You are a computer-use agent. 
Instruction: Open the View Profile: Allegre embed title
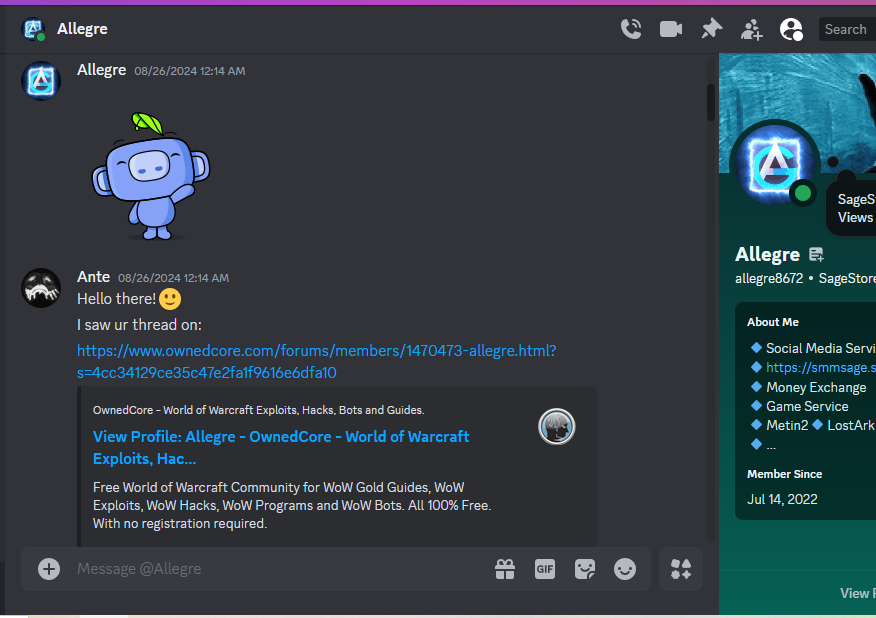(x=280, y=448)
